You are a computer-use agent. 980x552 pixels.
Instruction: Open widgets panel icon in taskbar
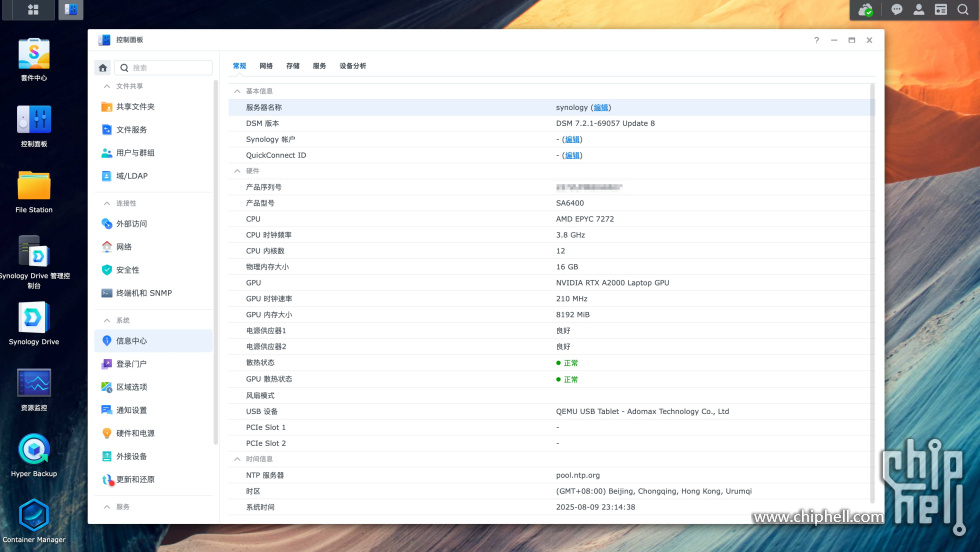941,9
